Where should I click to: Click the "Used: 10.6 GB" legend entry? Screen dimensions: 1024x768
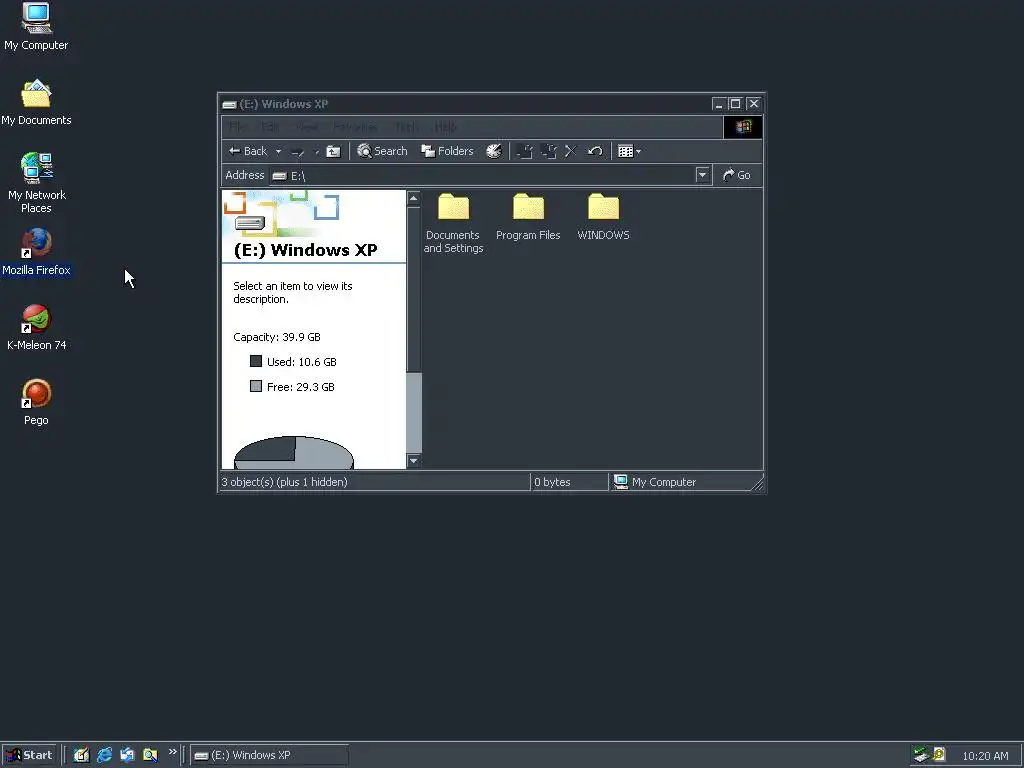pyautogui.click(x=293, y=362)
